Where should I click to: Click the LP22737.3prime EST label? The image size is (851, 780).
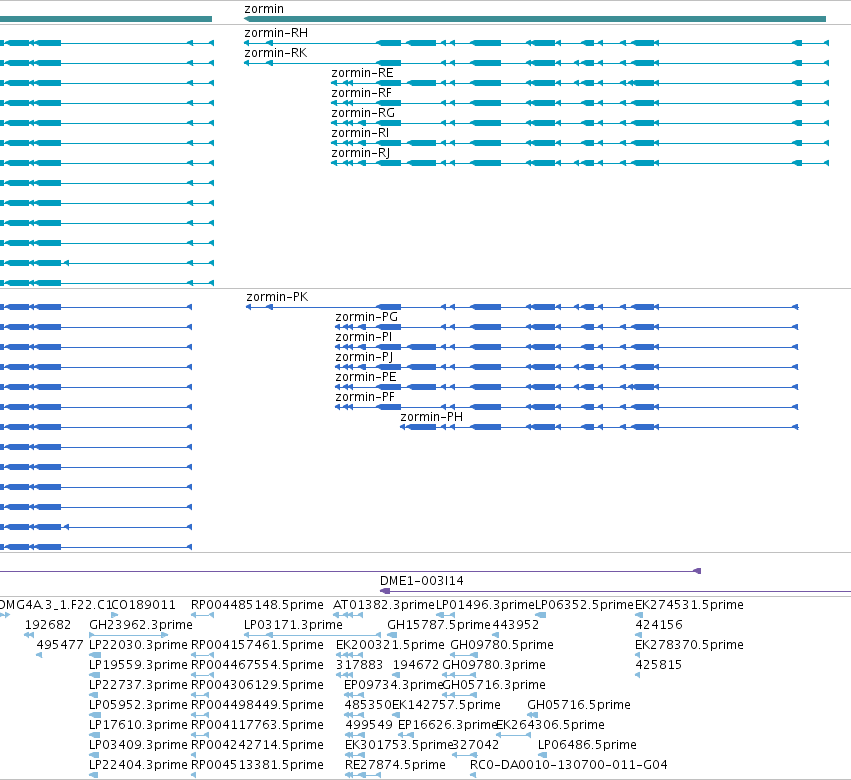pyautogui.click(x=138, y=686)
